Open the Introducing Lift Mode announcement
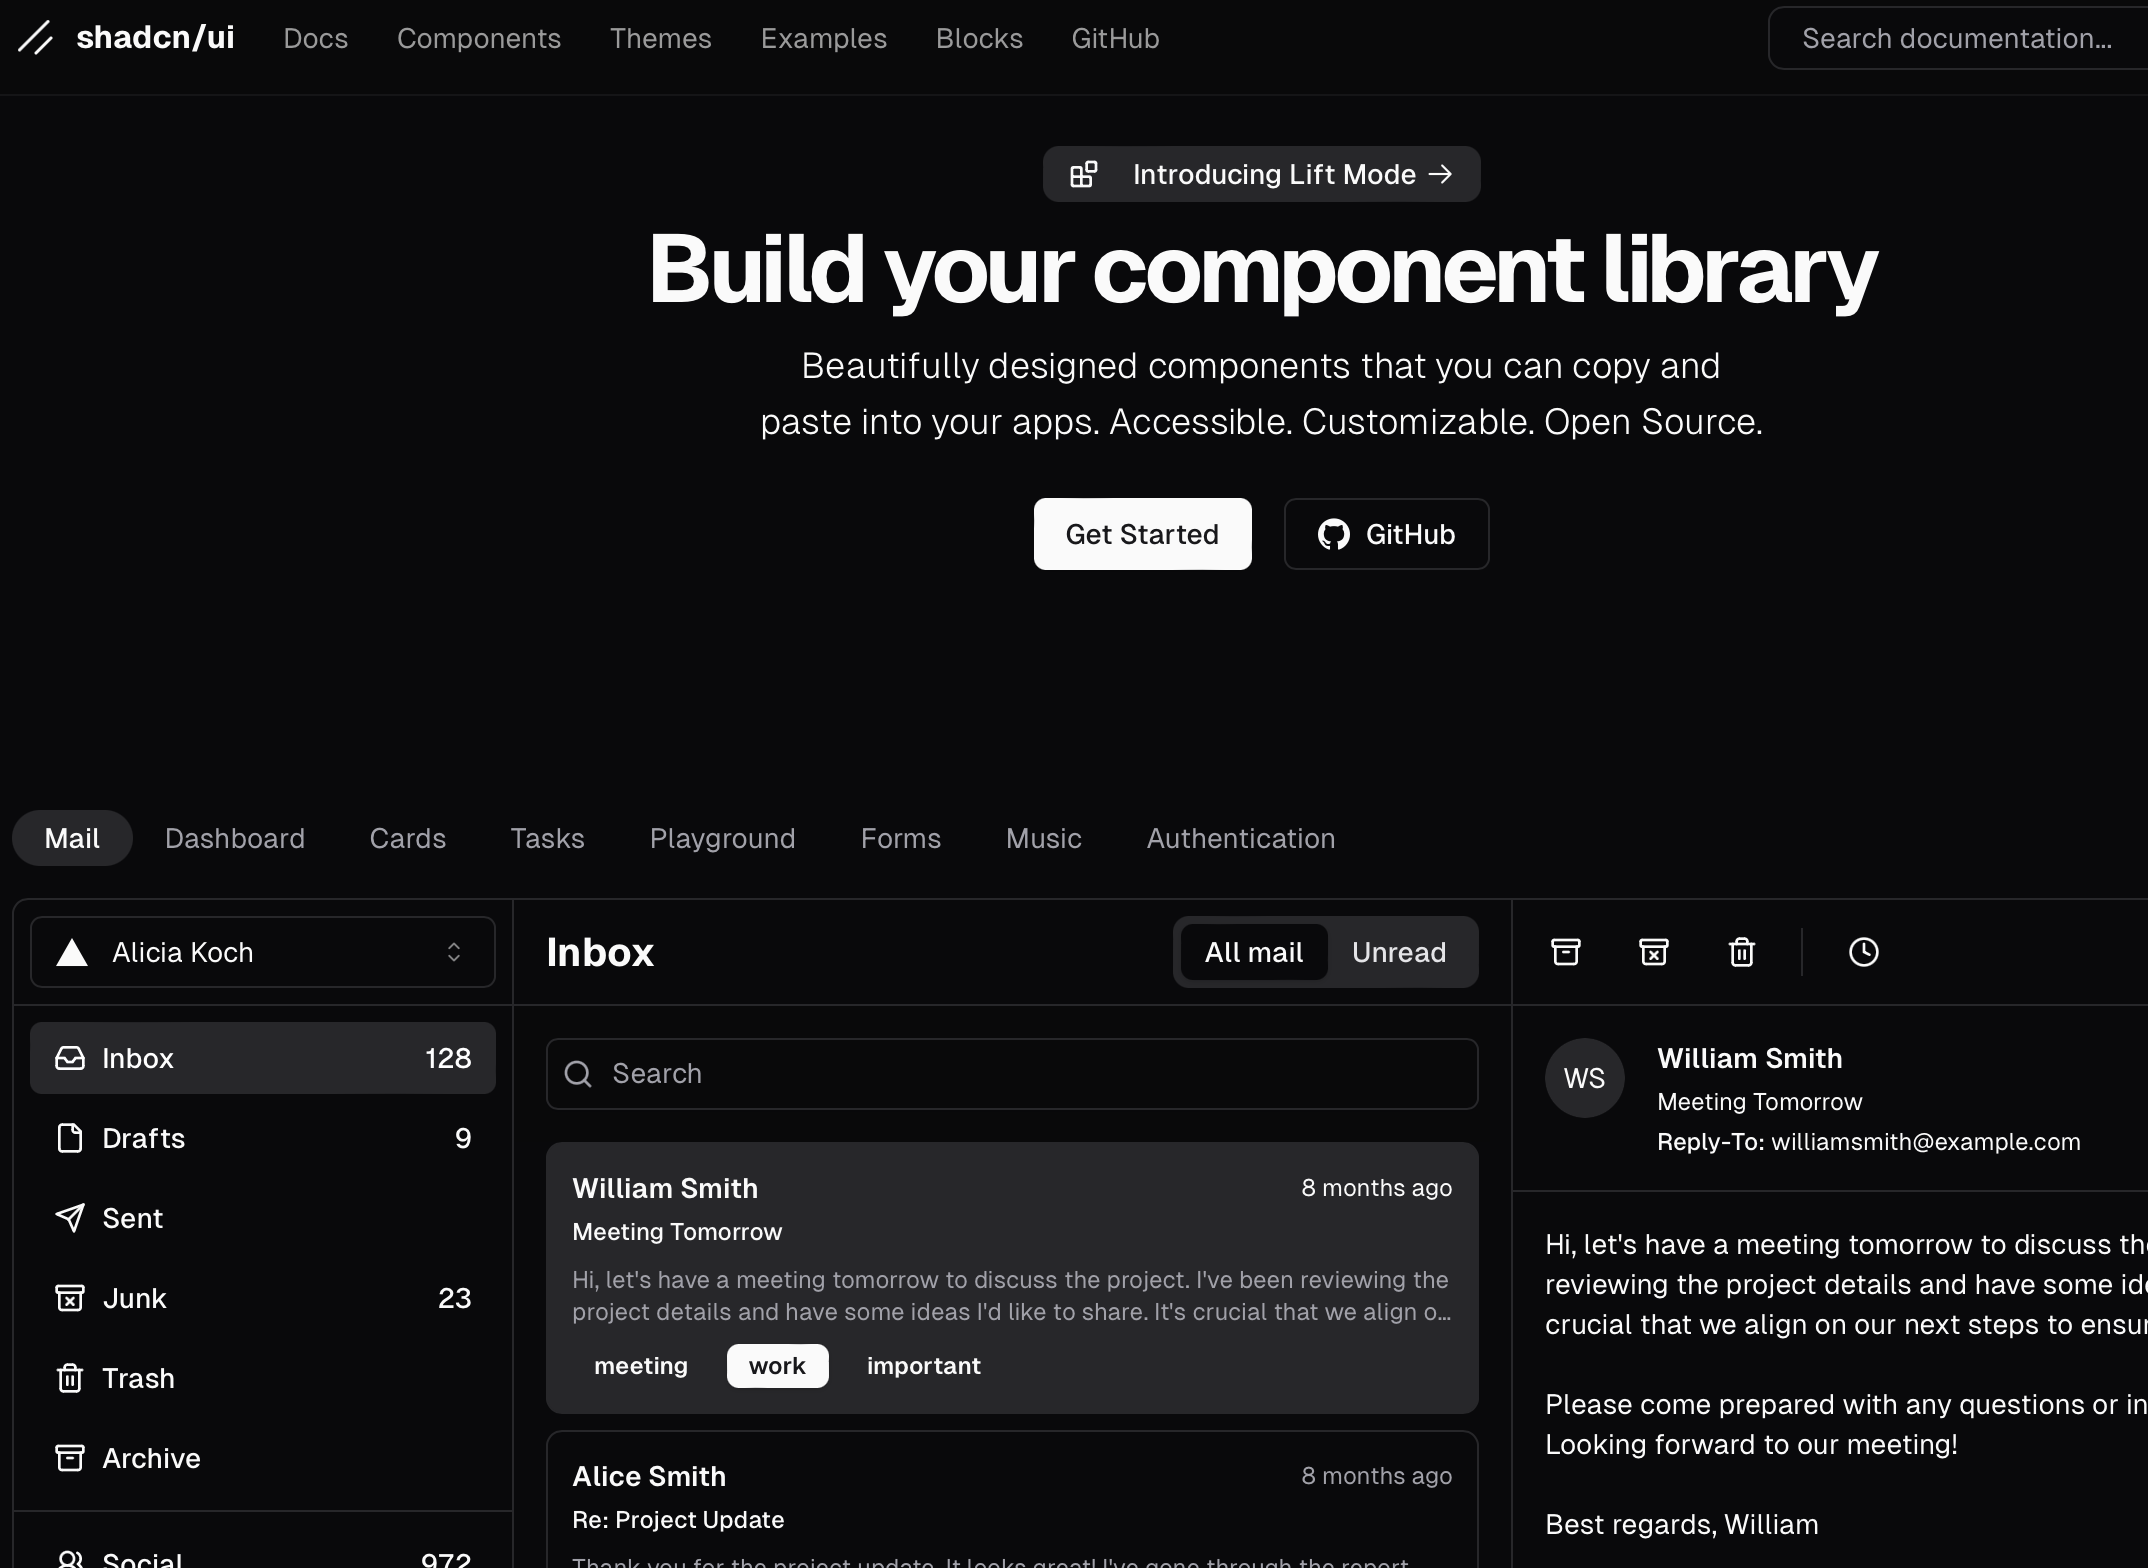Viewport: 2148px width, 1568px height. click(x=1261, y=174)
